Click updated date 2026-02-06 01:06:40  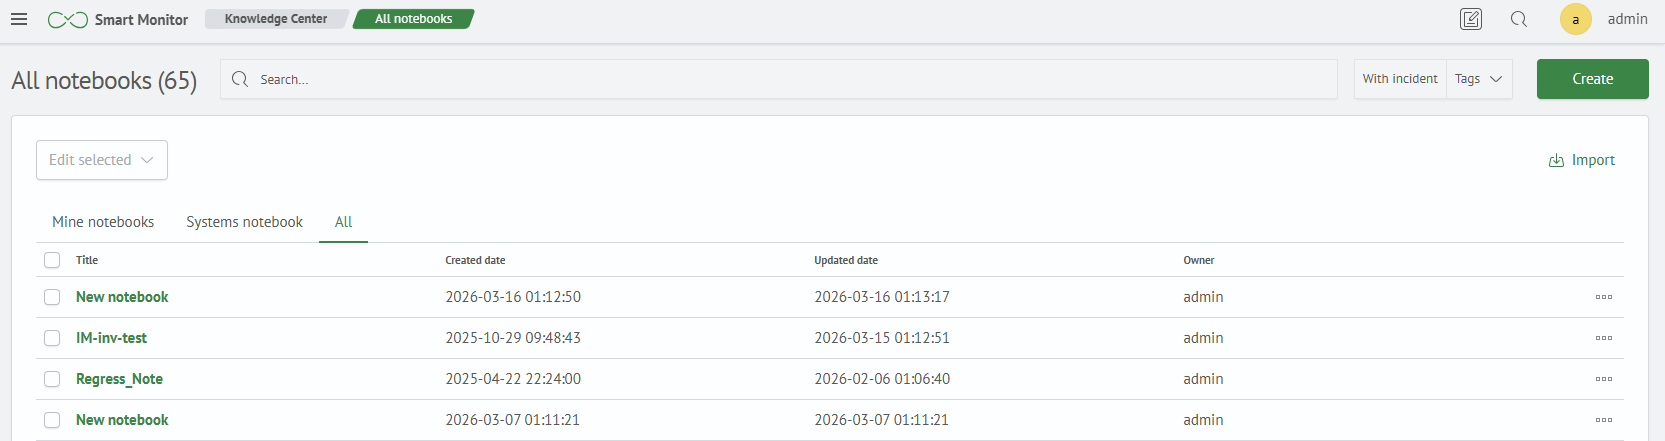[x=882, y=379]
